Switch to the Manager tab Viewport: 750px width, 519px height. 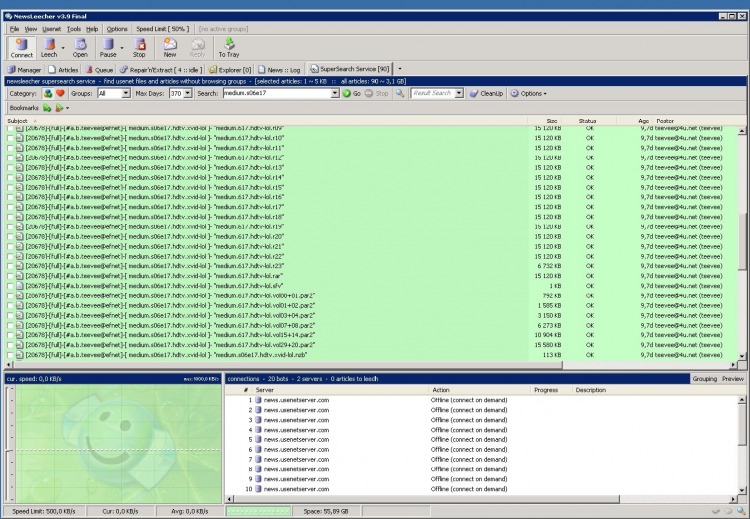pyautogui.click(x=24, y=69)
